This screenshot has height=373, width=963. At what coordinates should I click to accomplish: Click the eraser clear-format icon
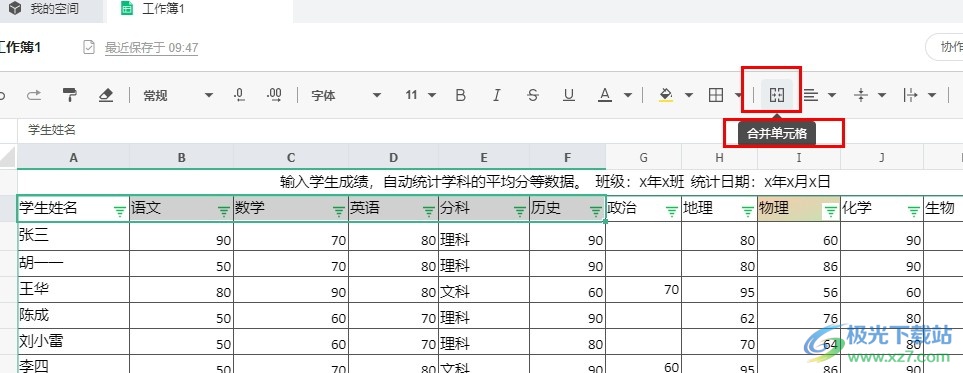pos(106,95)
